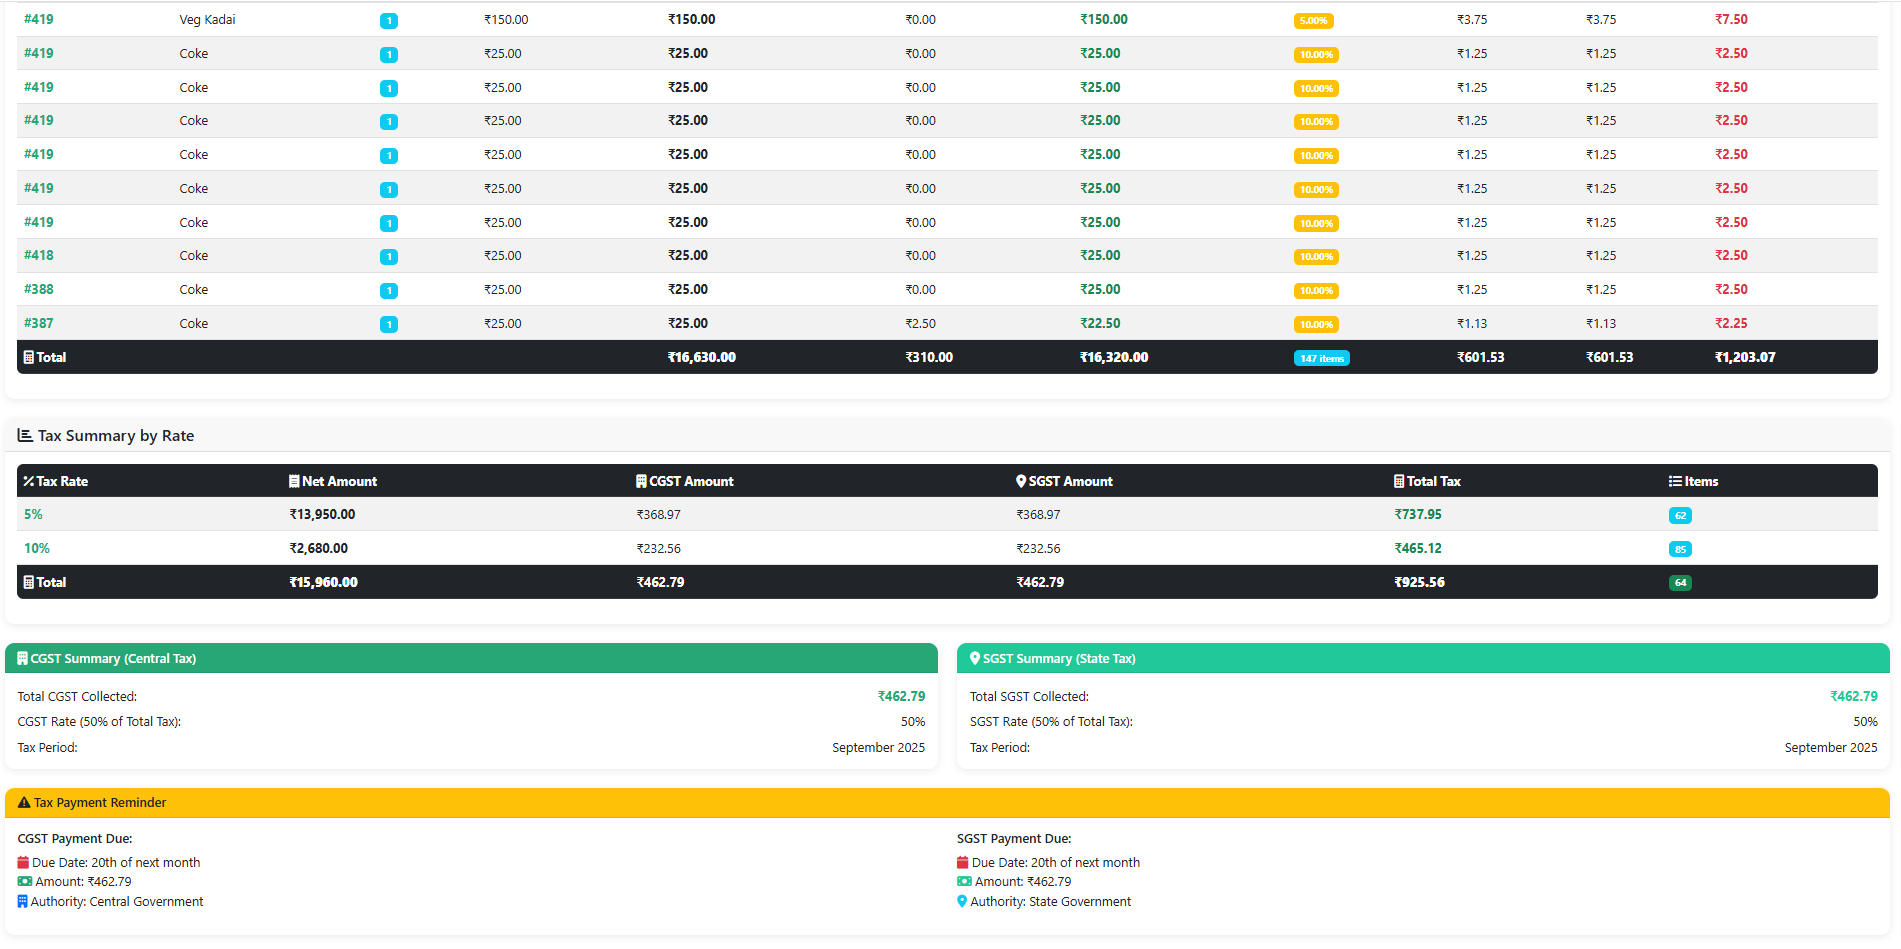Click the quantity badge on the Veg Kadai row

coord(389,20)
